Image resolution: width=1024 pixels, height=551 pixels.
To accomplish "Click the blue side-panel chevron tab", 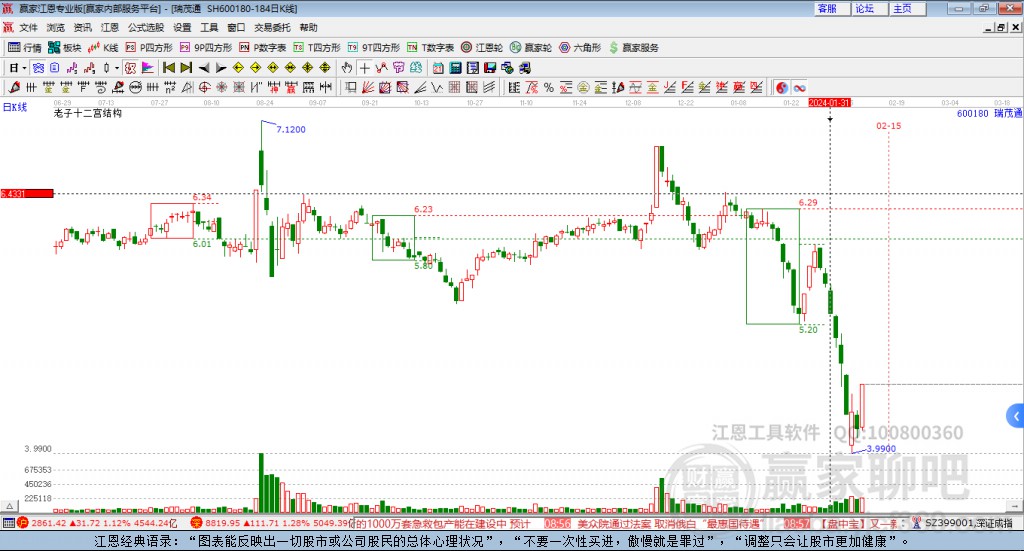I will pyautogui.click(x=1016, y=416).
